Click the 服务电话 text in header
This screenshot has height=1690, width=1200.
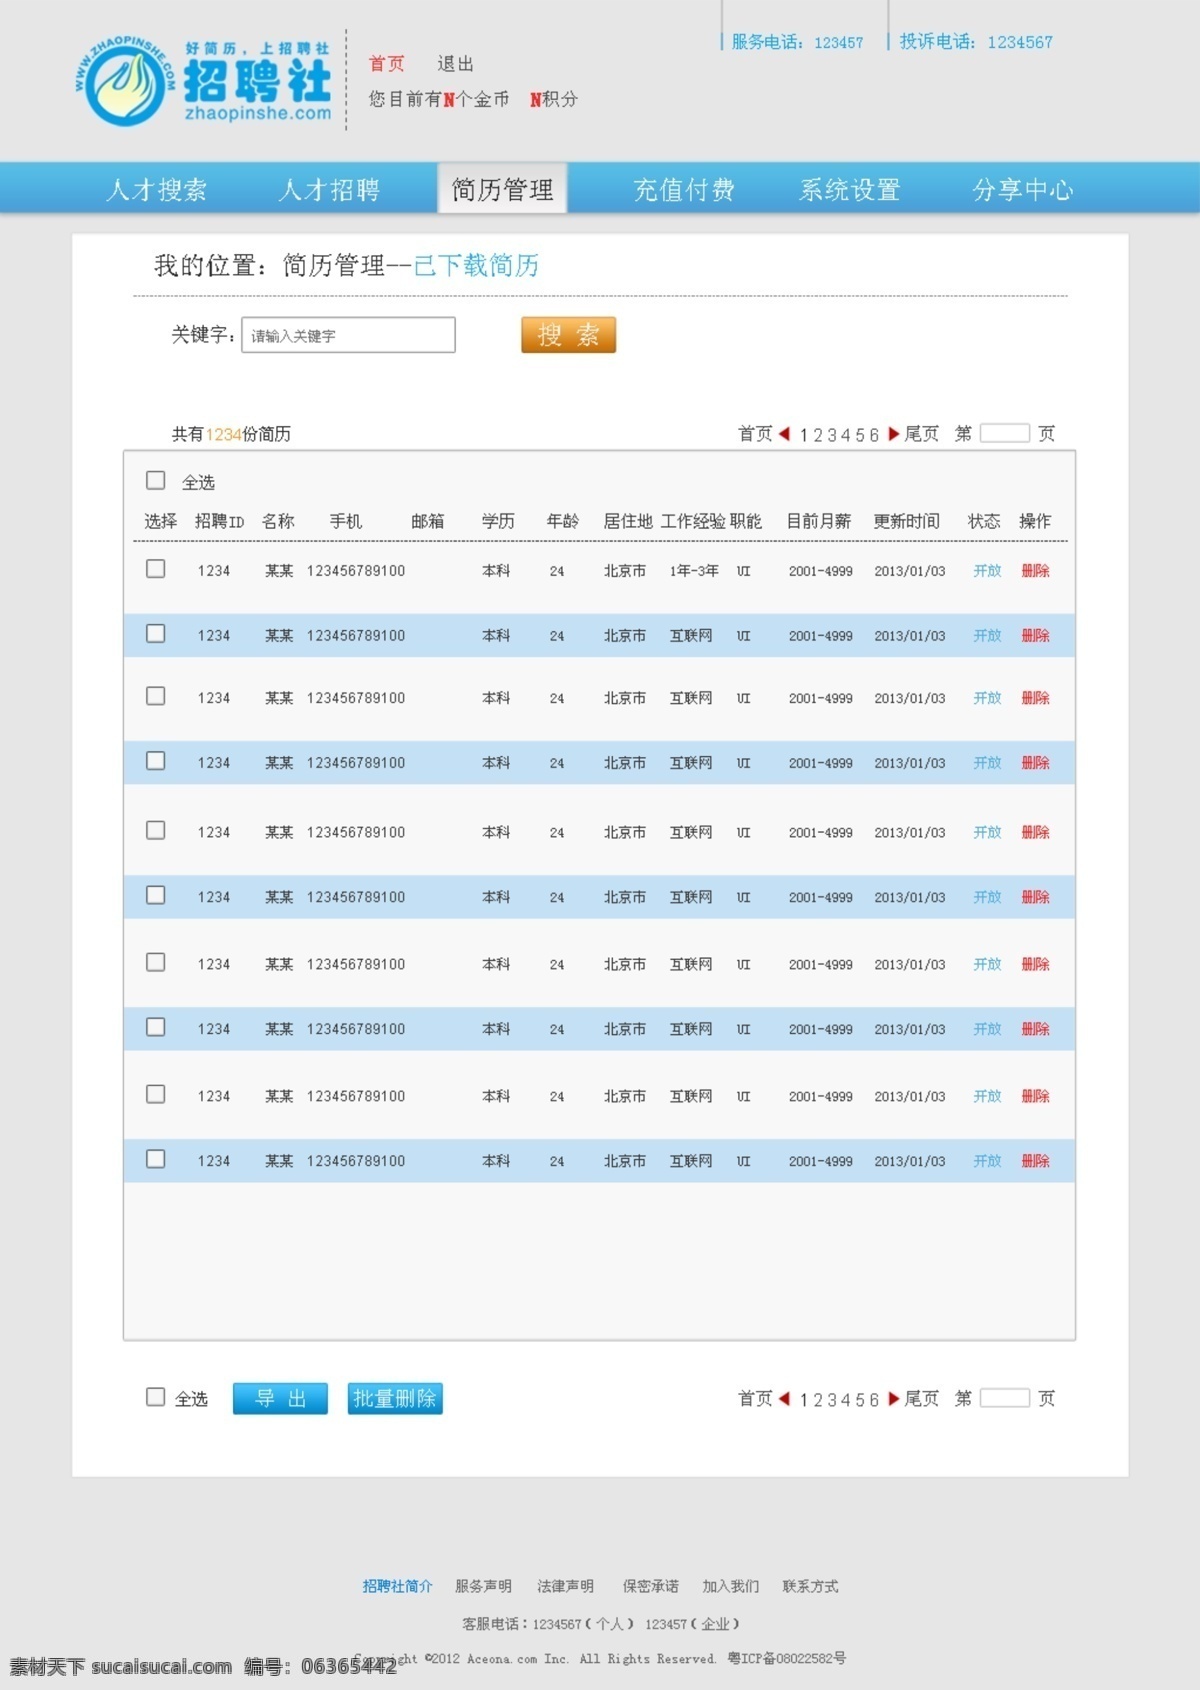(797, 42)
